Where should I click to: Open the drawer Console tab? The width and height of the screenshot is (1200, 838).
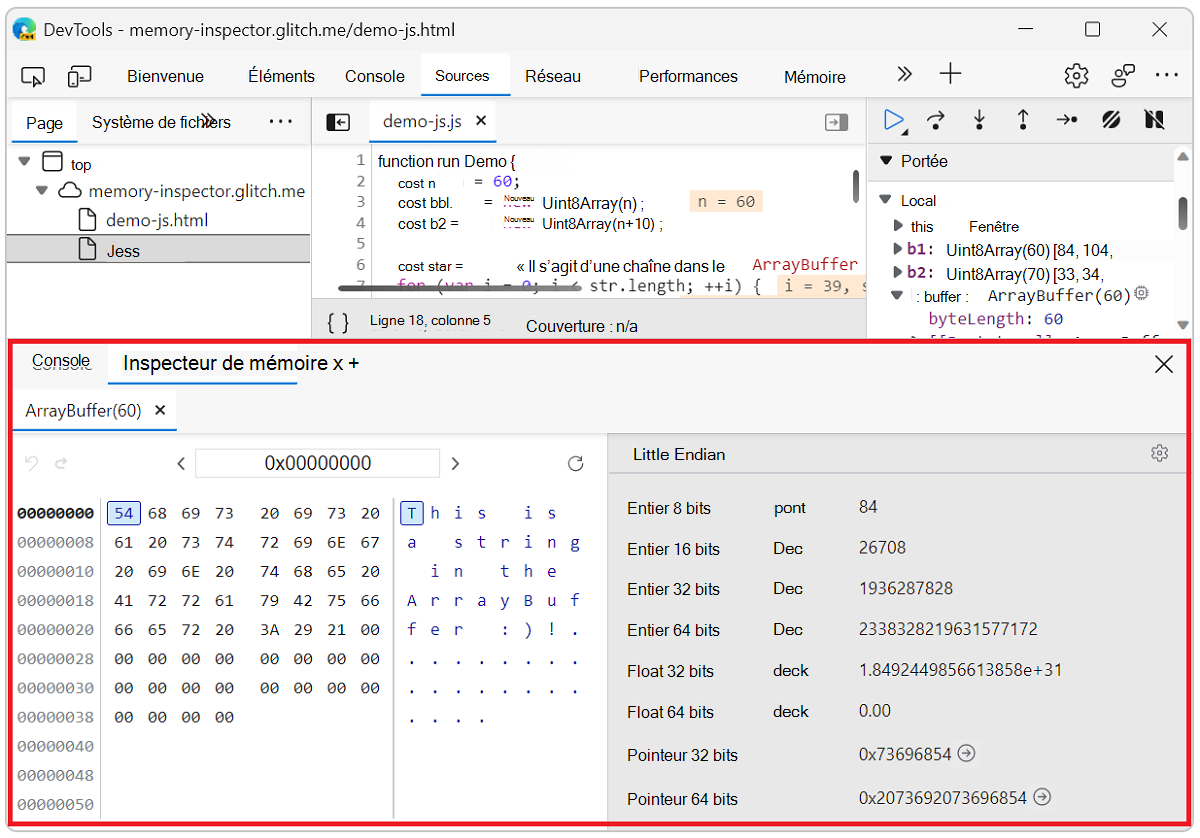[61, 361]
